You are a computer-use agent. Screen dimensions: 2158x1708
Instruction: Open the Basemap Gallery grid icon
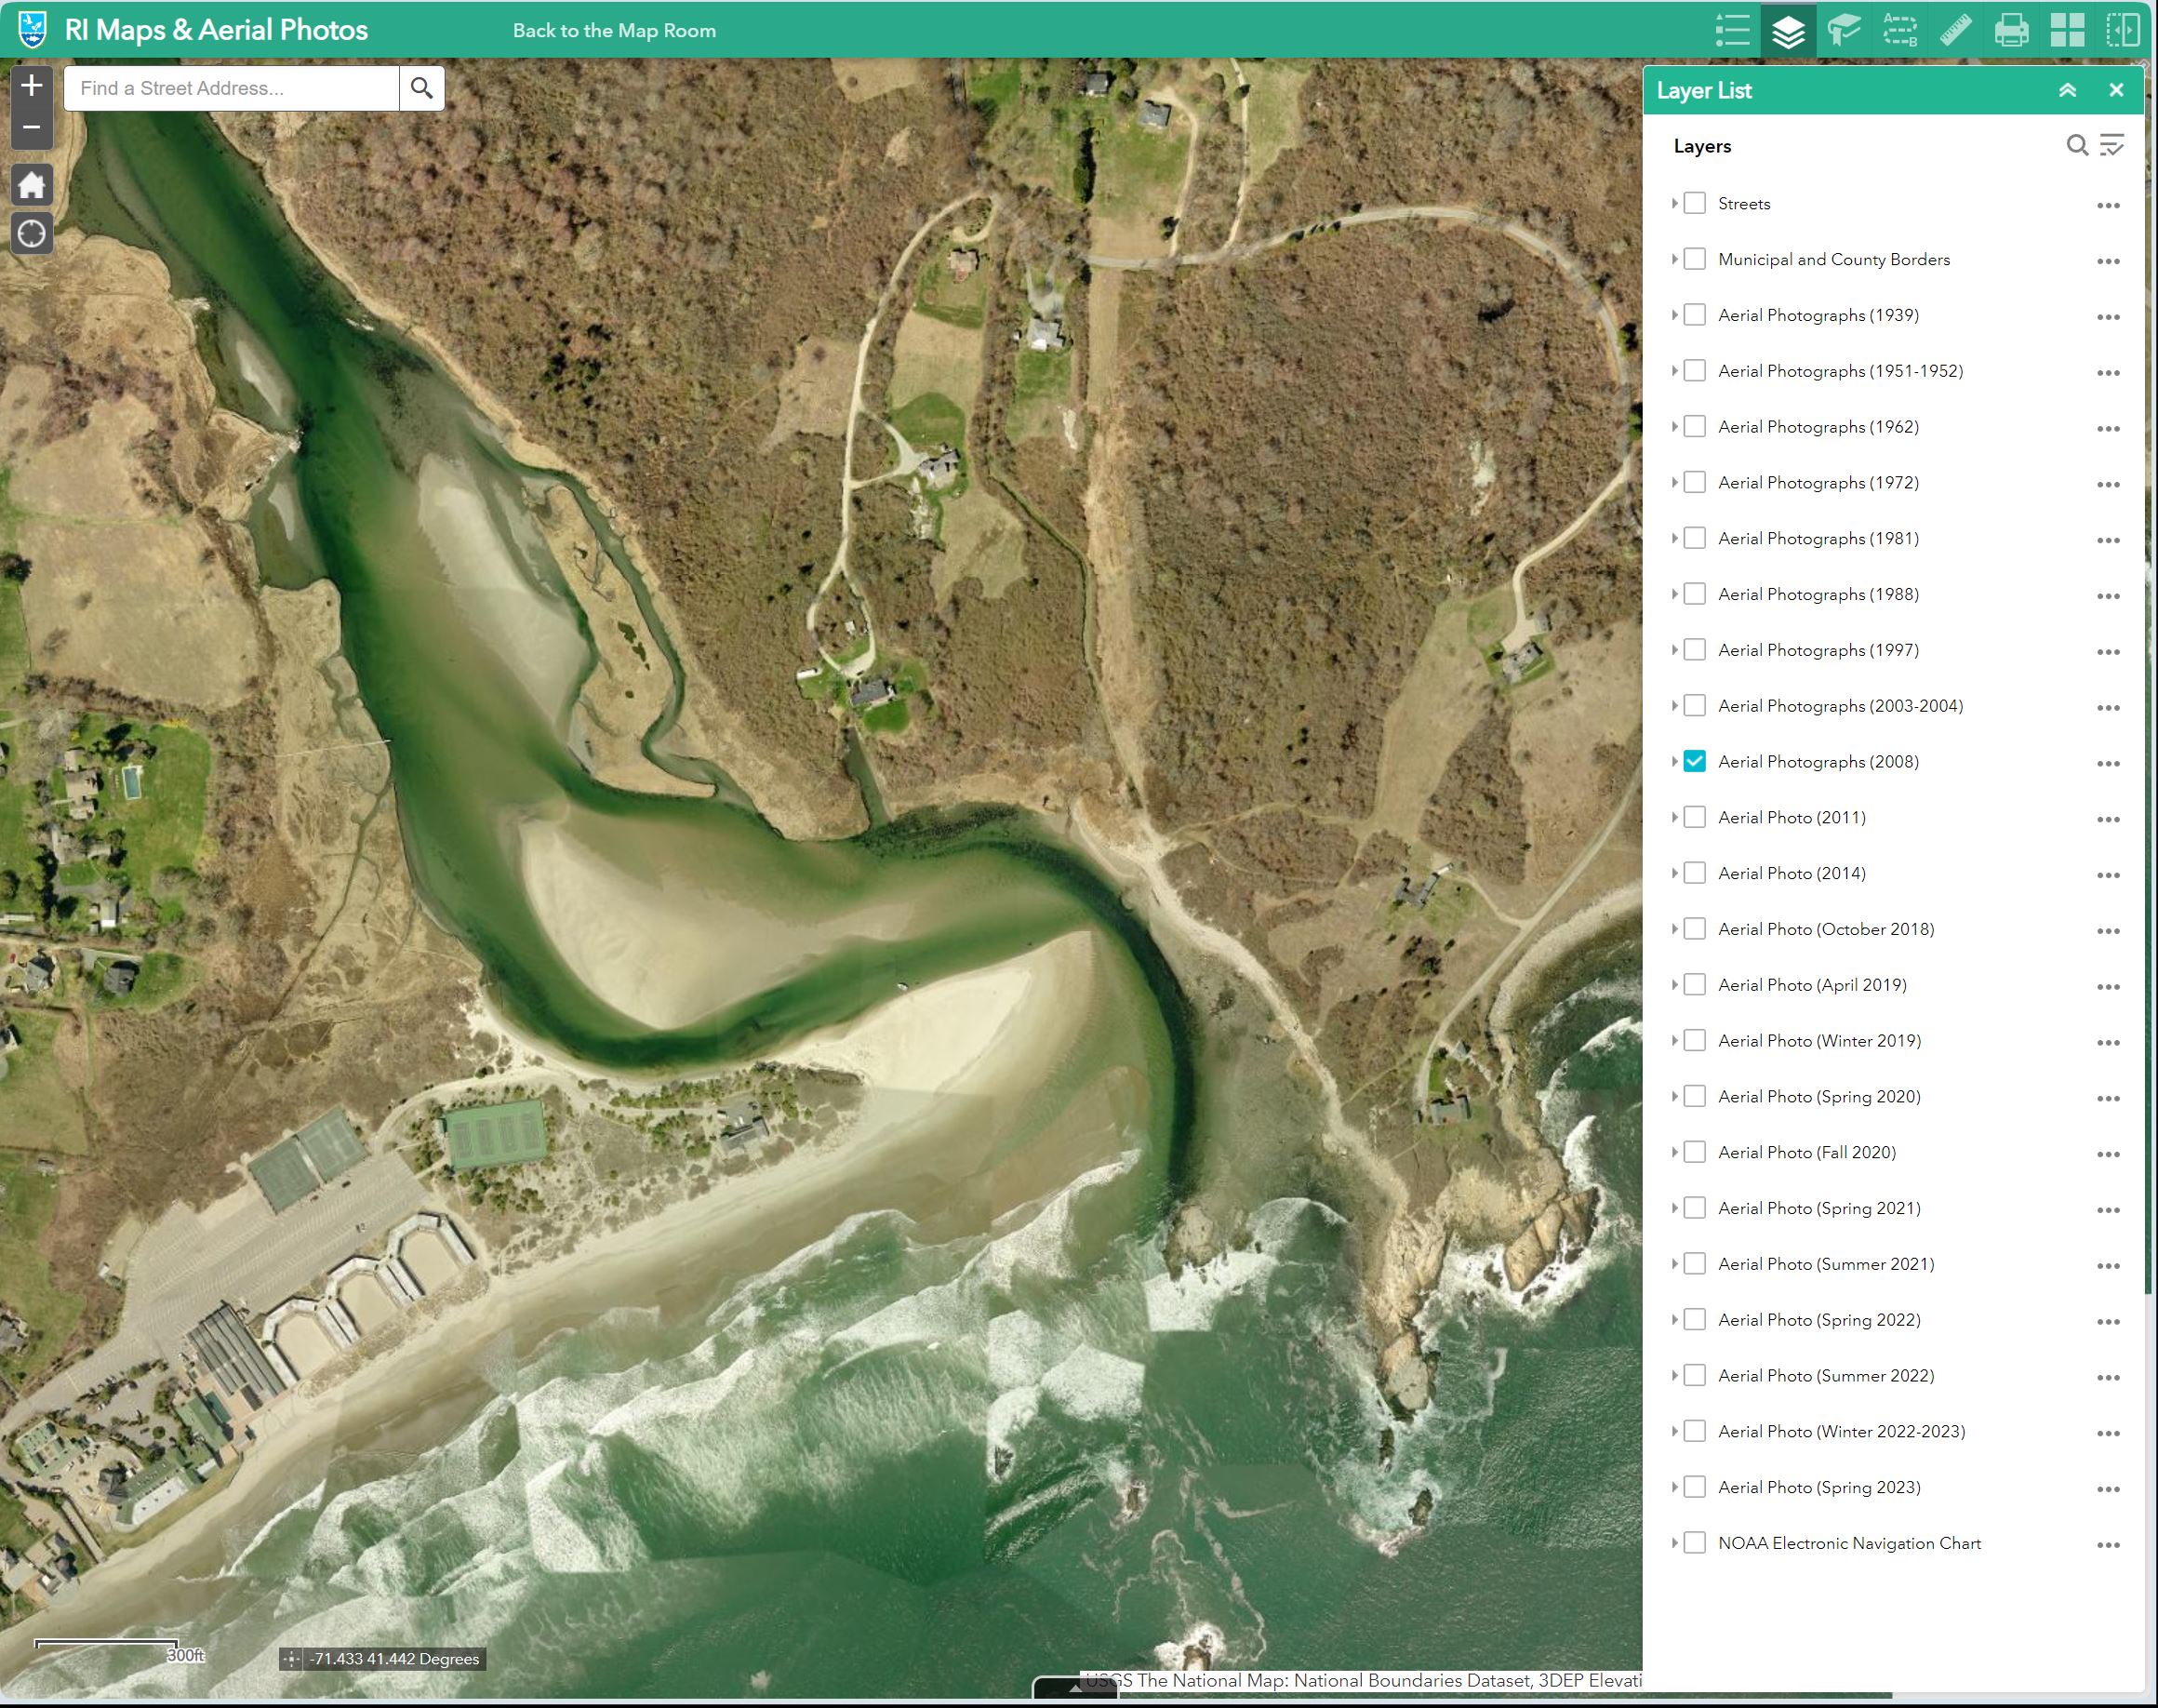(x=2067, y=30)
